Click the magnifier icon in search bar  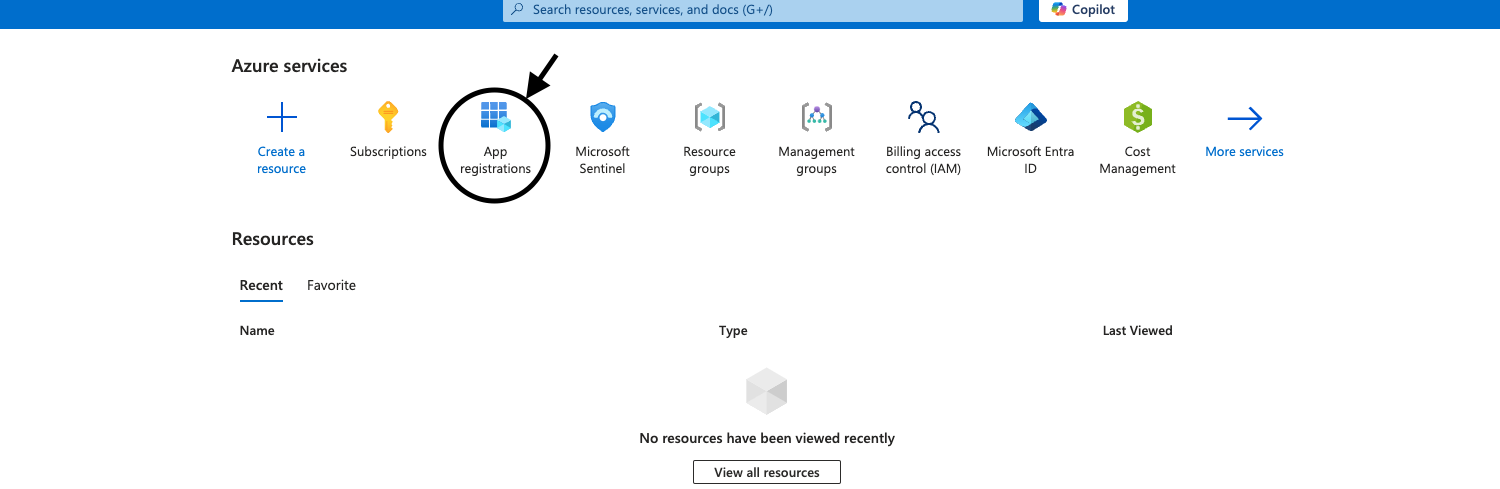[517, 9]
